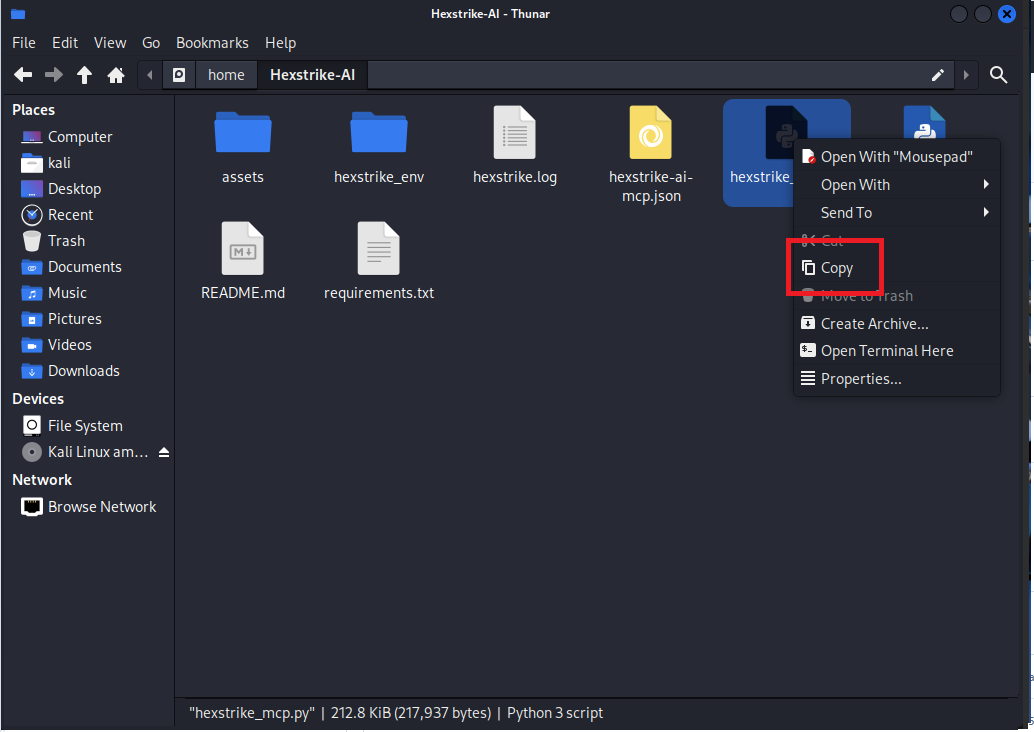Viewport: 1034px width, 732px height.
Task: Click the home path bar button
Action: click(226, 75)
